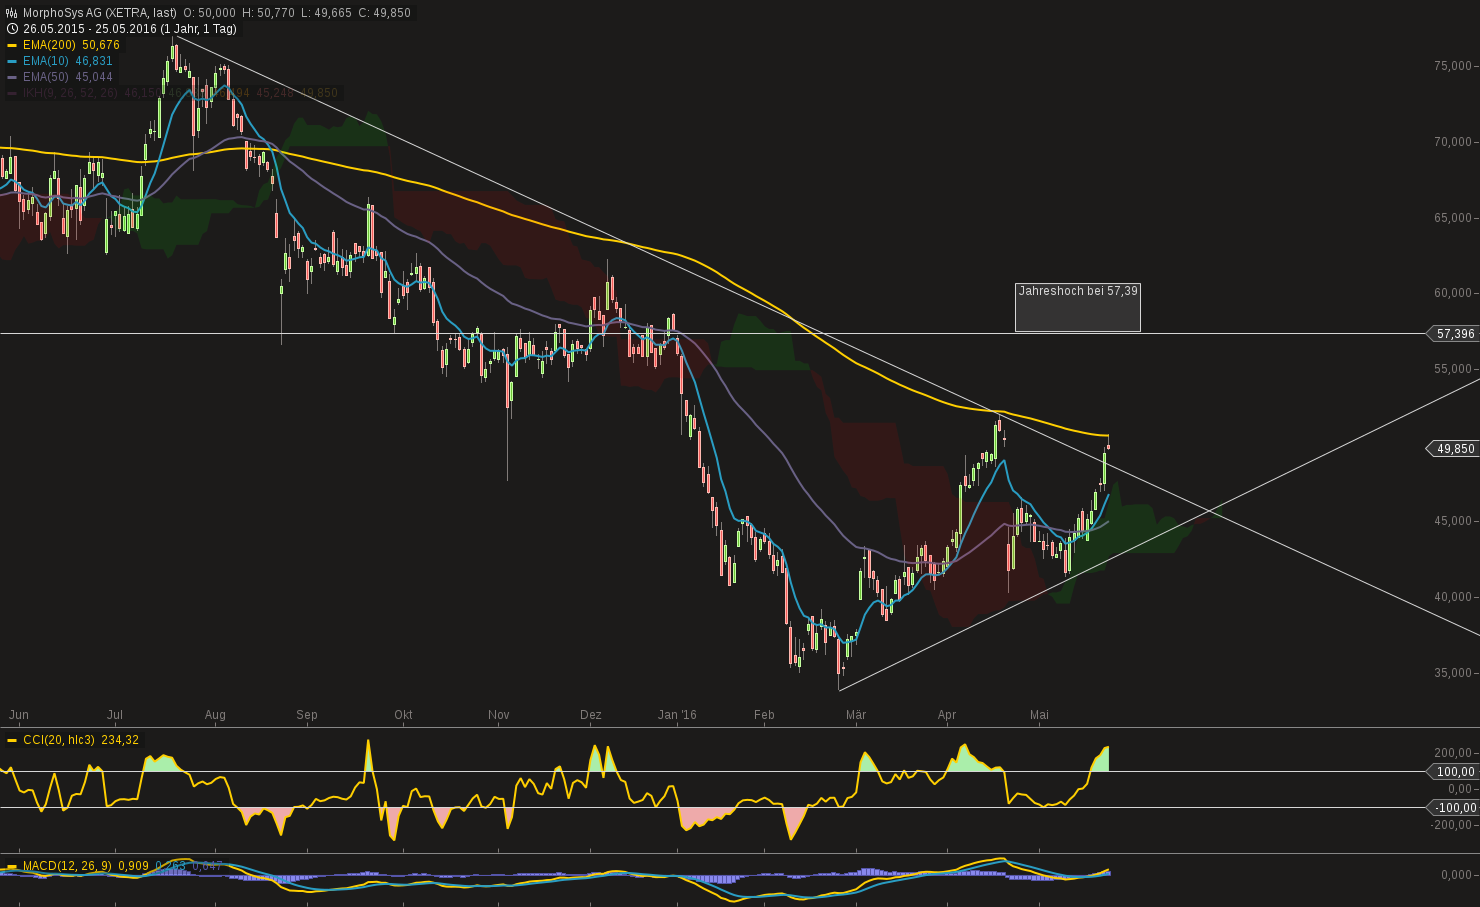Click the low value L: 49,665
1480x907 pixels.
click(327, 13)
